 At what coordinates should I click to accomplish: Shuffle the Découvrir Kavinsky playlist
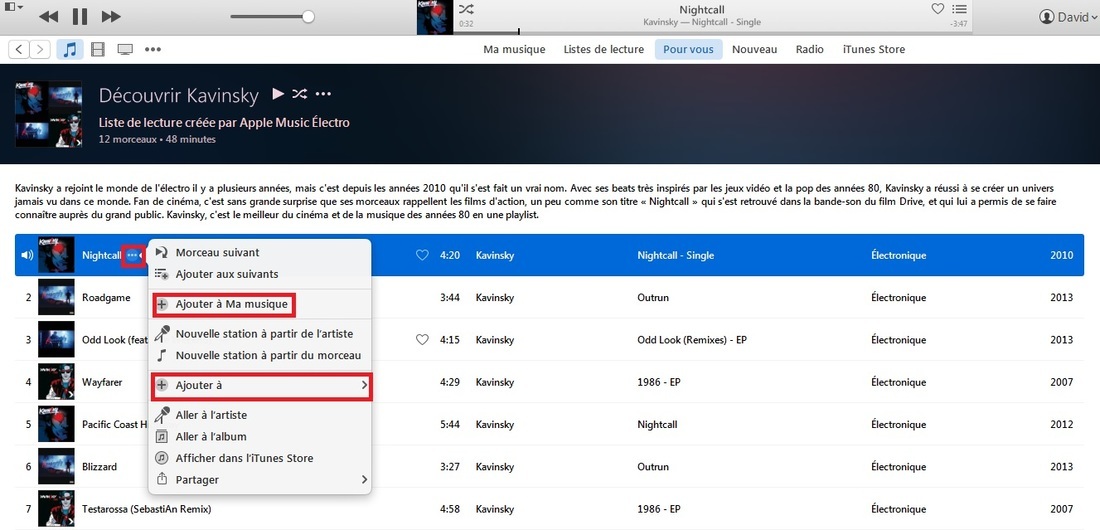click(300, 93)
